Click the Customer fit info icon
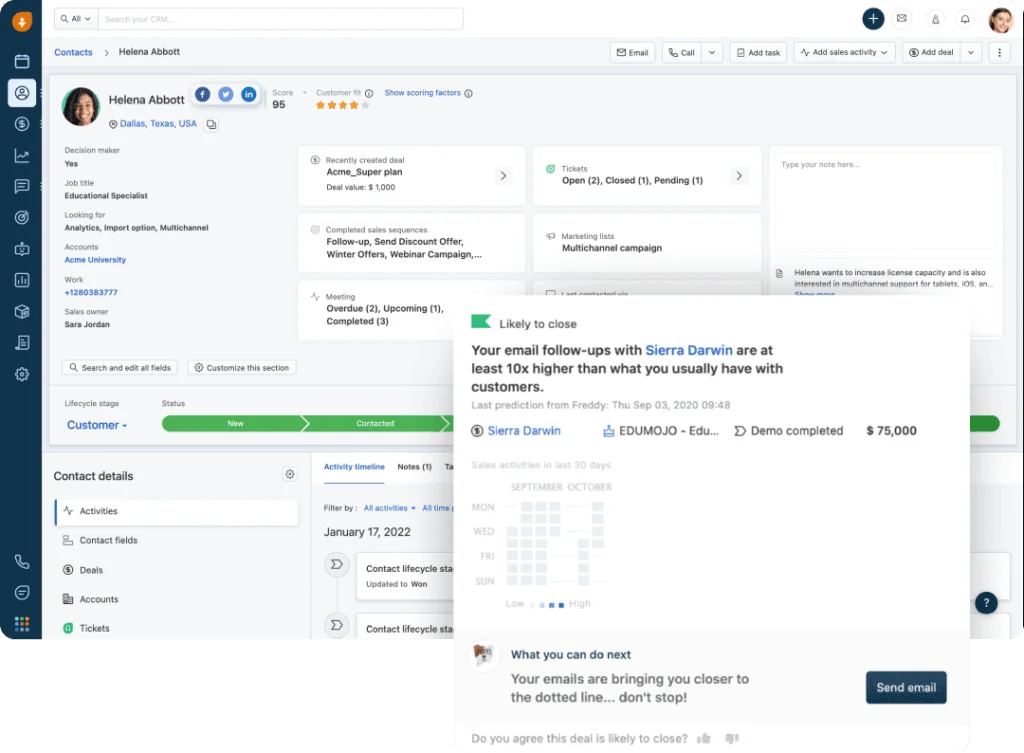The width and height of the screenshot is (1024, 753). (x=369, y=93)
